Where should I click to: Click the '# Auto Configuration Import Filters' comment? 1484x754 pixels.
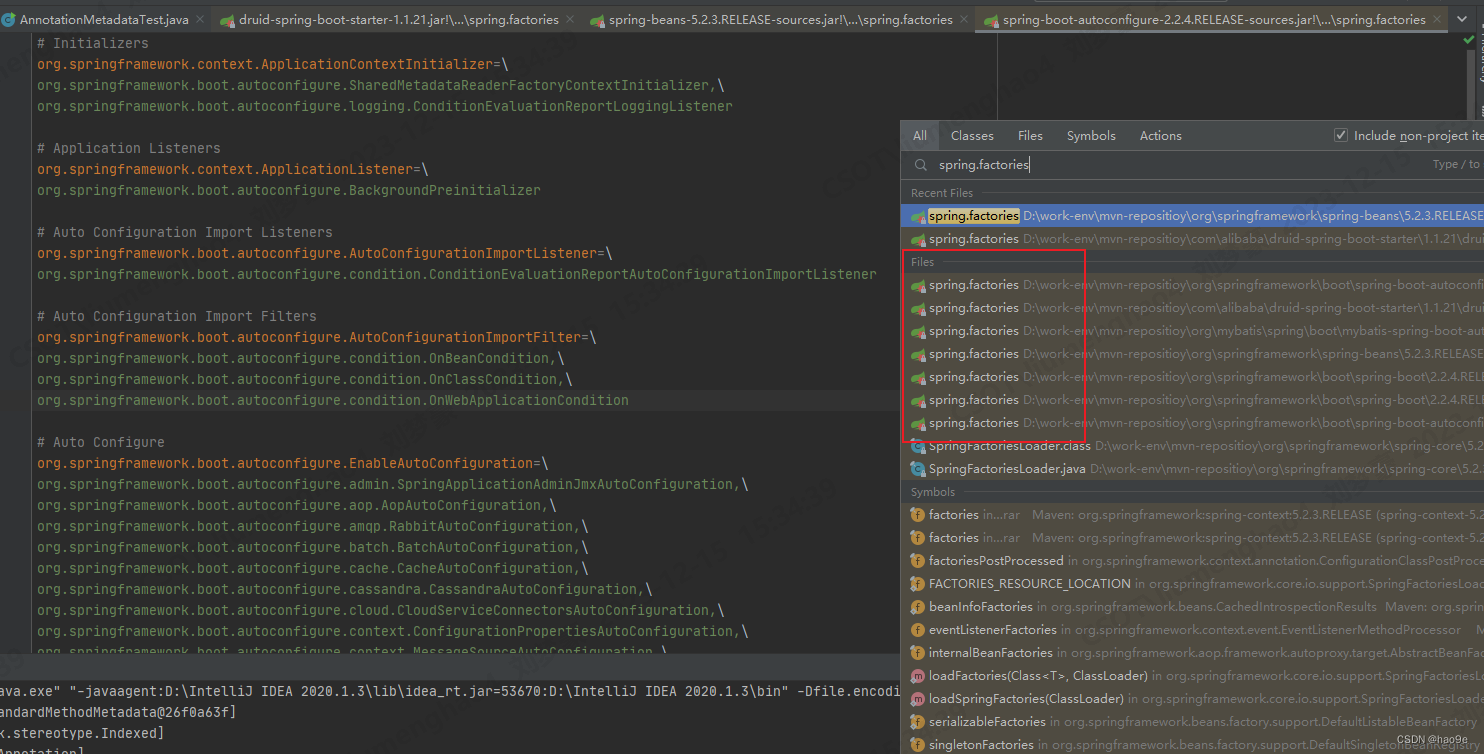(177, 316)
